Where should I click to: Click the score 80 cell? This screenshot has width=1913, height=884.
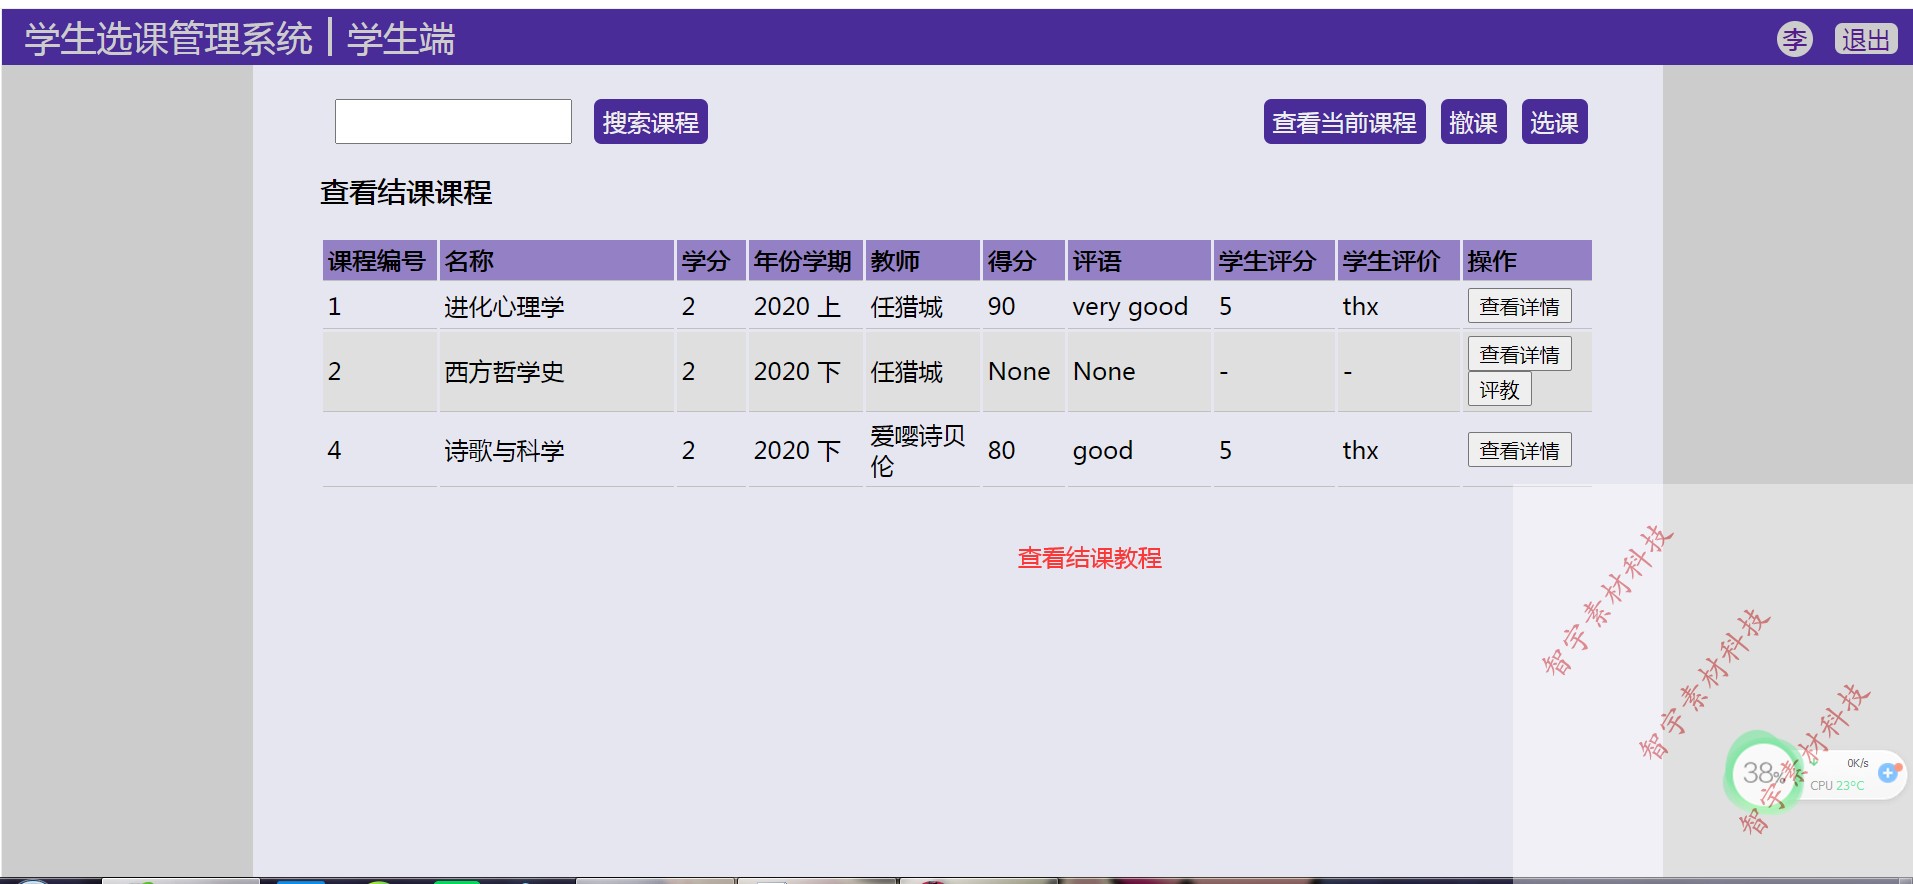click(1023, 450)
